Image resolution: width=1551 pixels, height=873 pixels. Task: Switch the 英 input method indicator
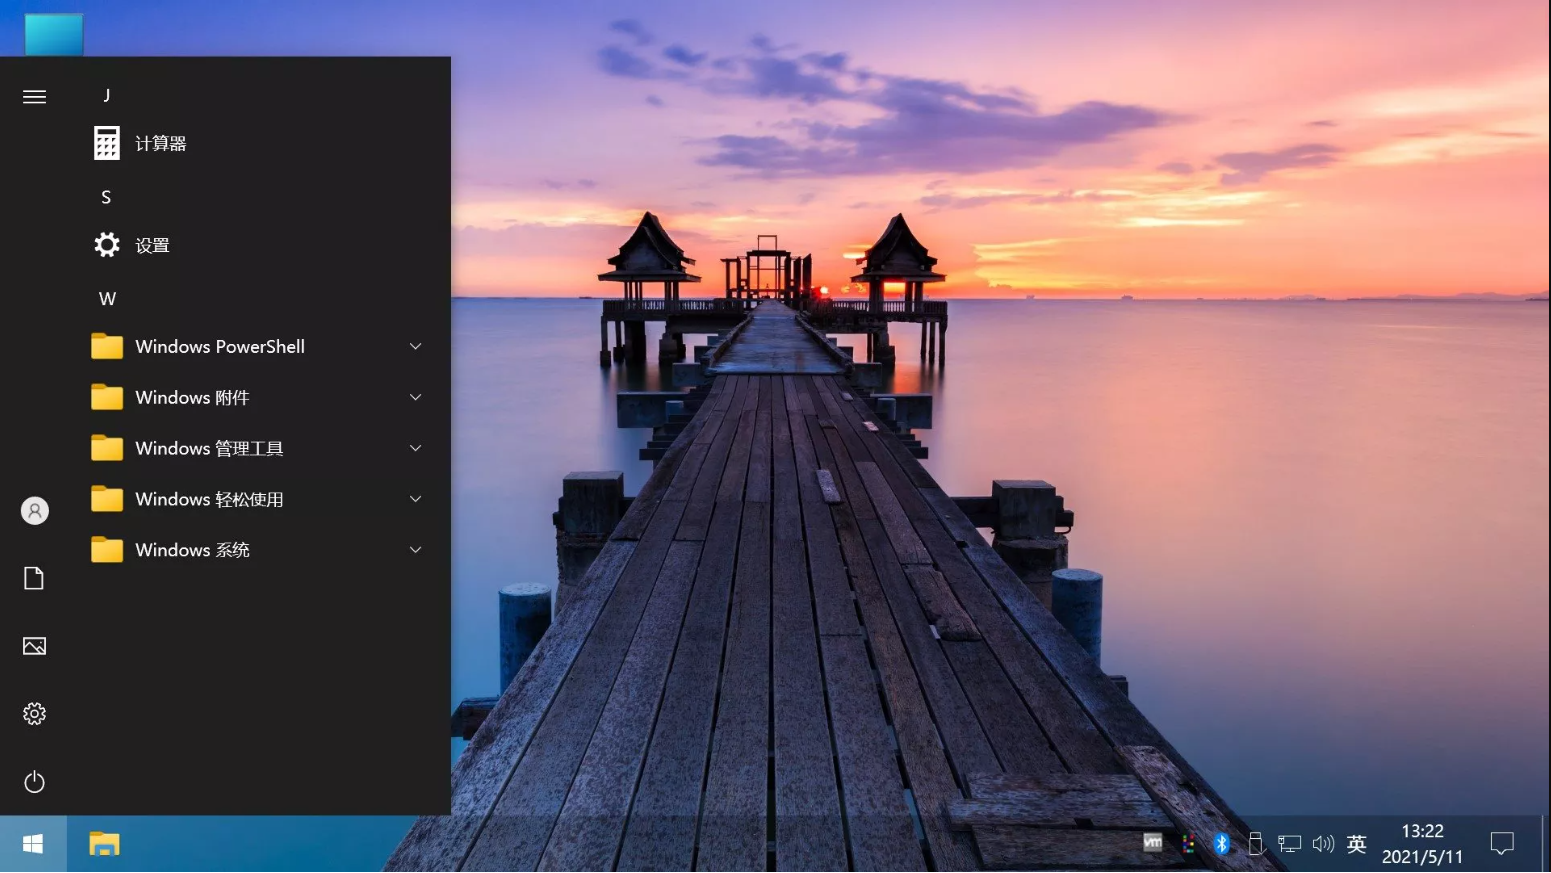click(x=1356, y=844)
